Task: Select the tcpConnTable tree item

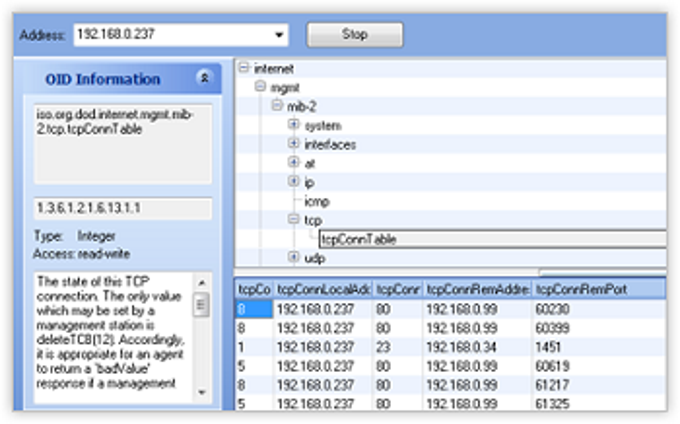Action: click(492, 239)
